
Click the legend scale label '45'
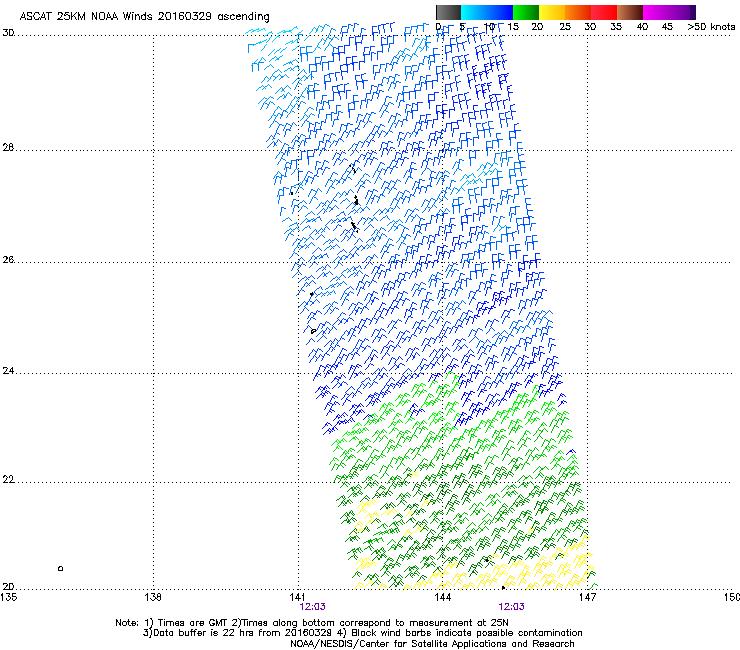[x=667, y=27]
